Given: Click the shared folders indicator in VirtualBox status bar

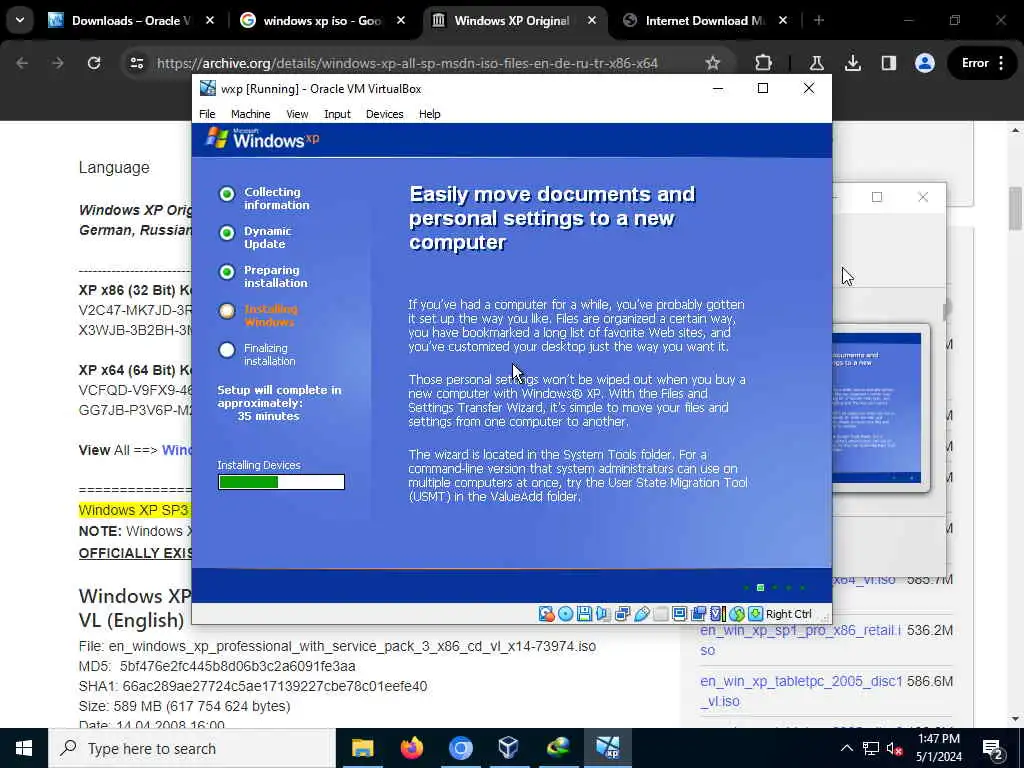Looking at the screenshot, I should (x=661, y=614).
